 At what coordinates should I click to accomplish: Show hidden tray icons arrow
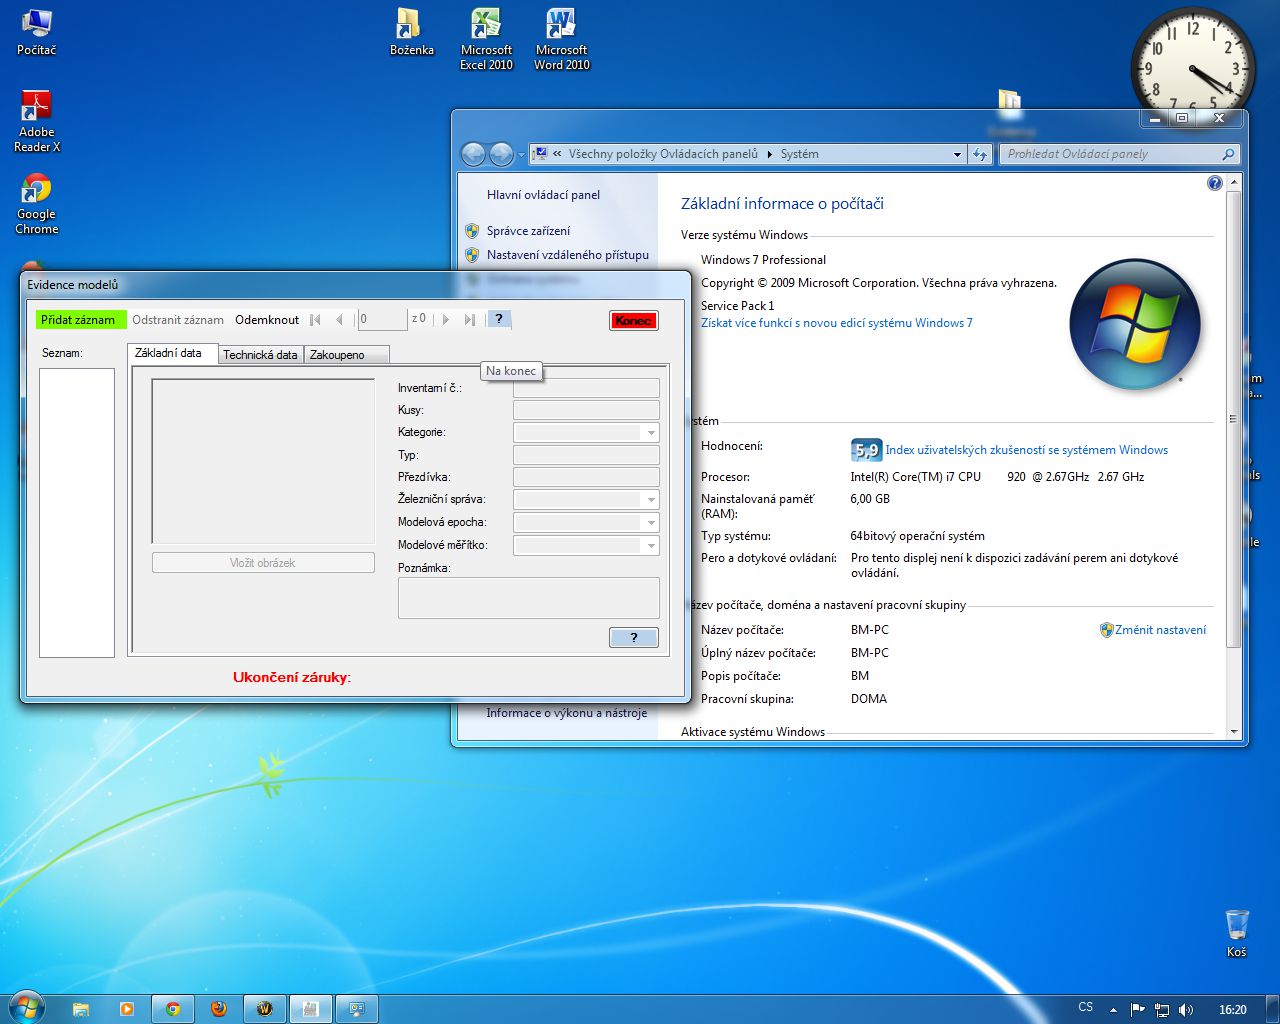(1113, 1009)
